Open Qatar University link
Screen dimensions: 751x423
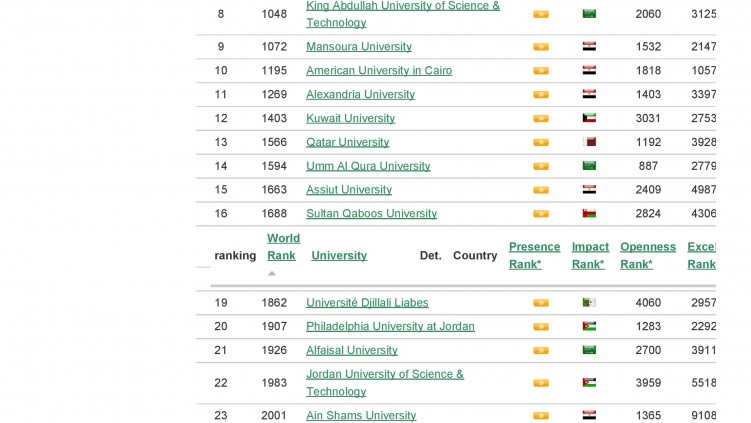(x=347, y=142)
